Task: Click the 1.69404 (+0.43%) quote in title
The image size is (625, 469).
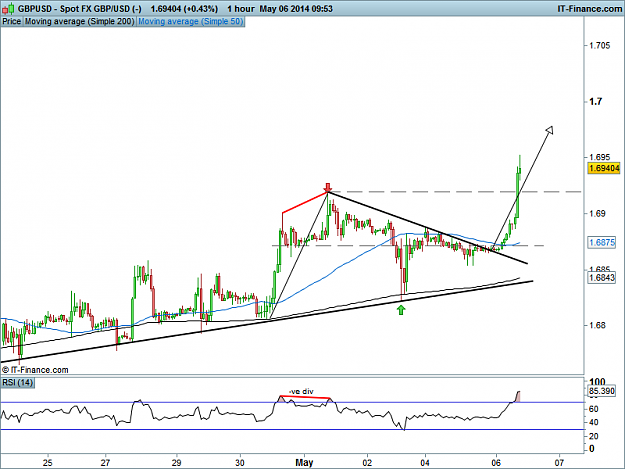Action: [184, 8]
